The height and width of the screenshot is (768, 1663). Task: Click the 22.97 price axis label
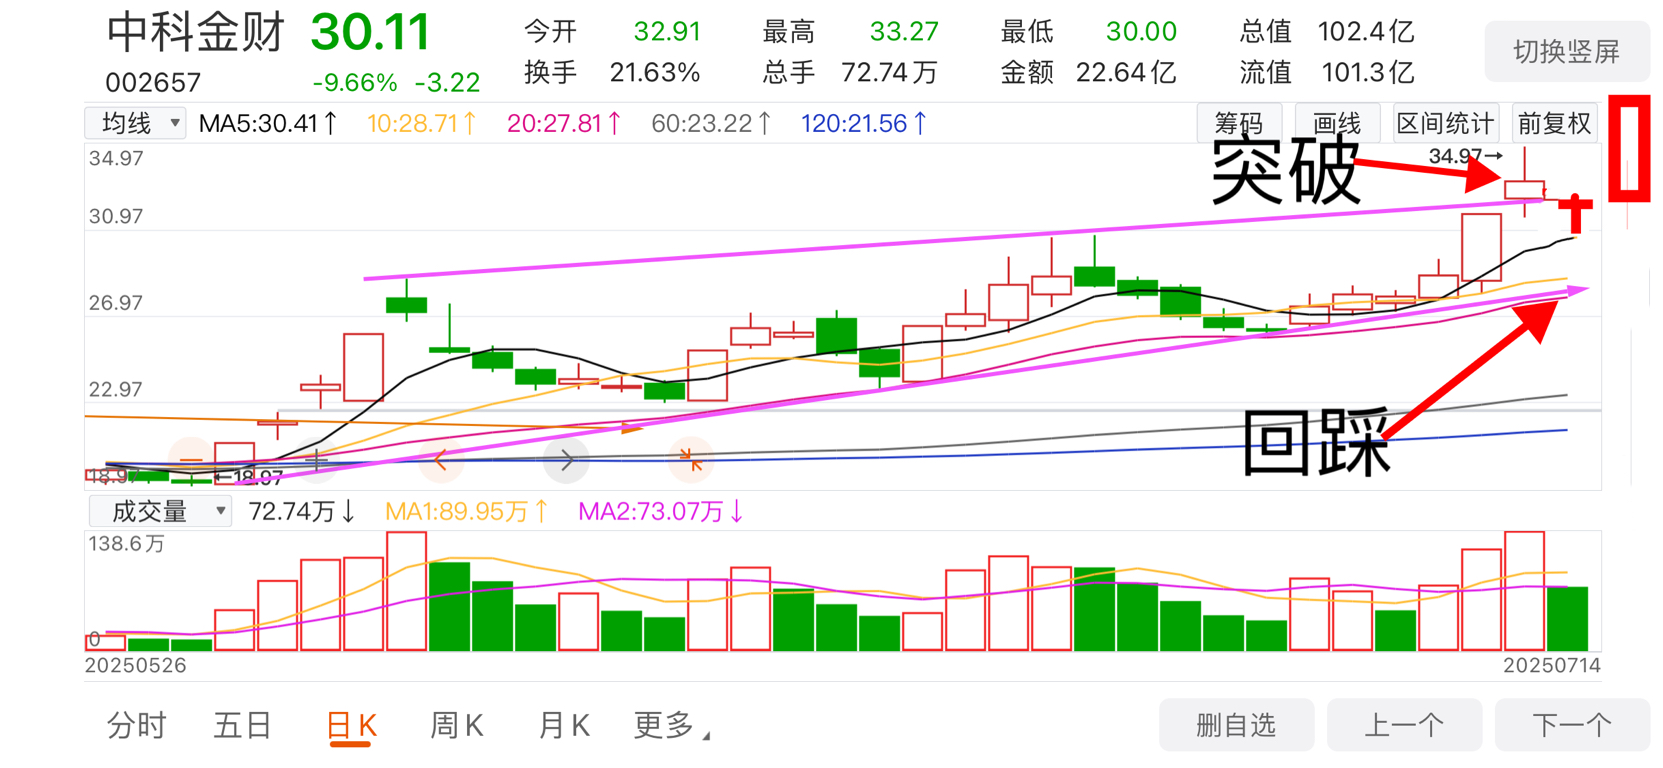[116, 389]
